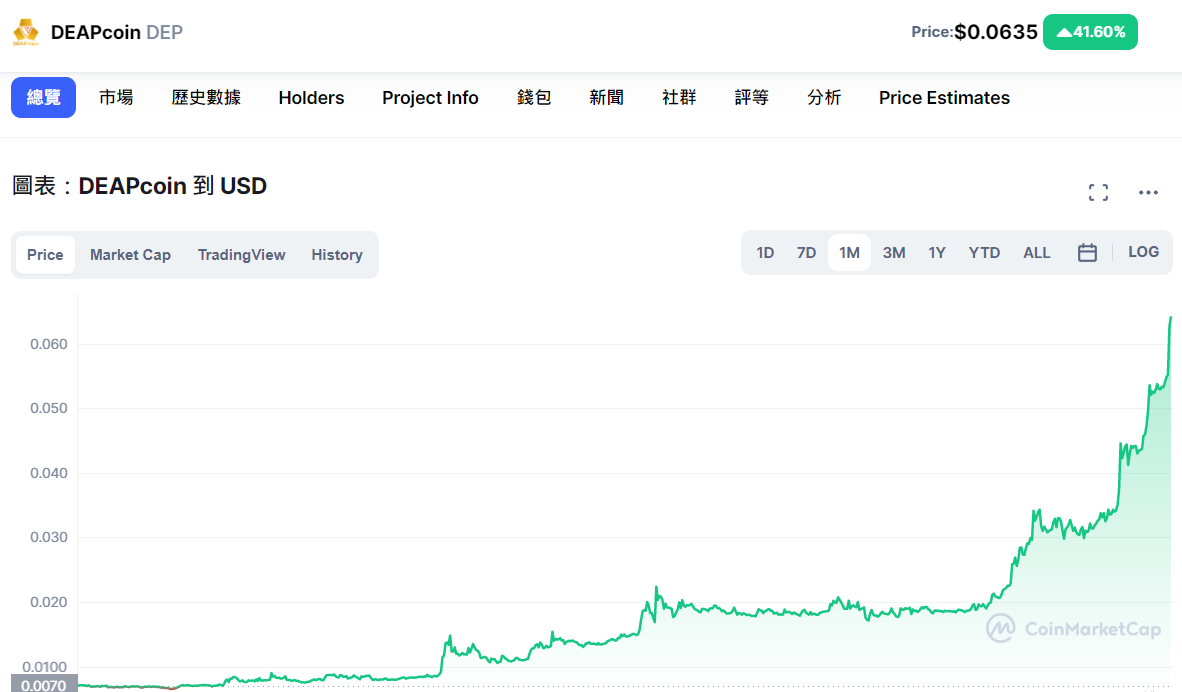Click the $0.0635 price value
The image size is (1182, 692).
coord(996,32)
